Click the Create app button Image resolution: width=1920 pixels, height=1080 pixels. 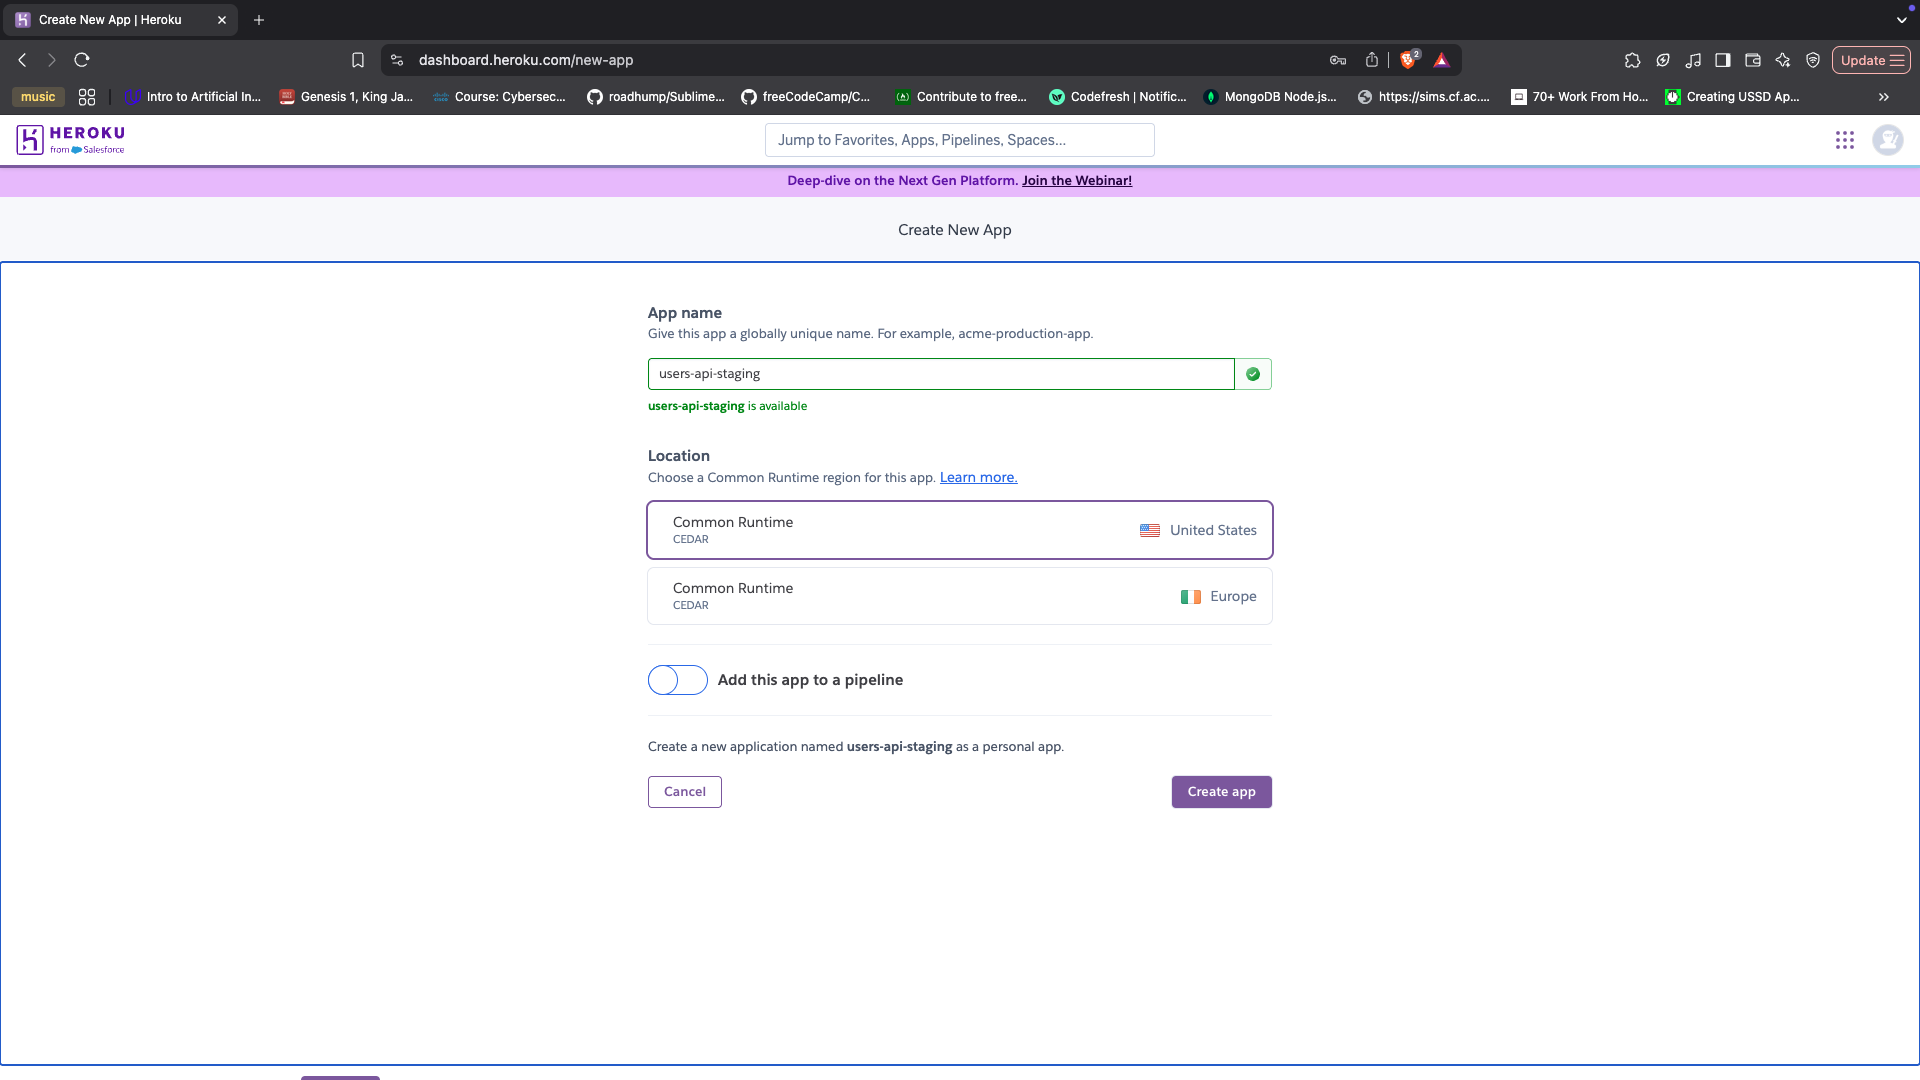point(1221,791)
